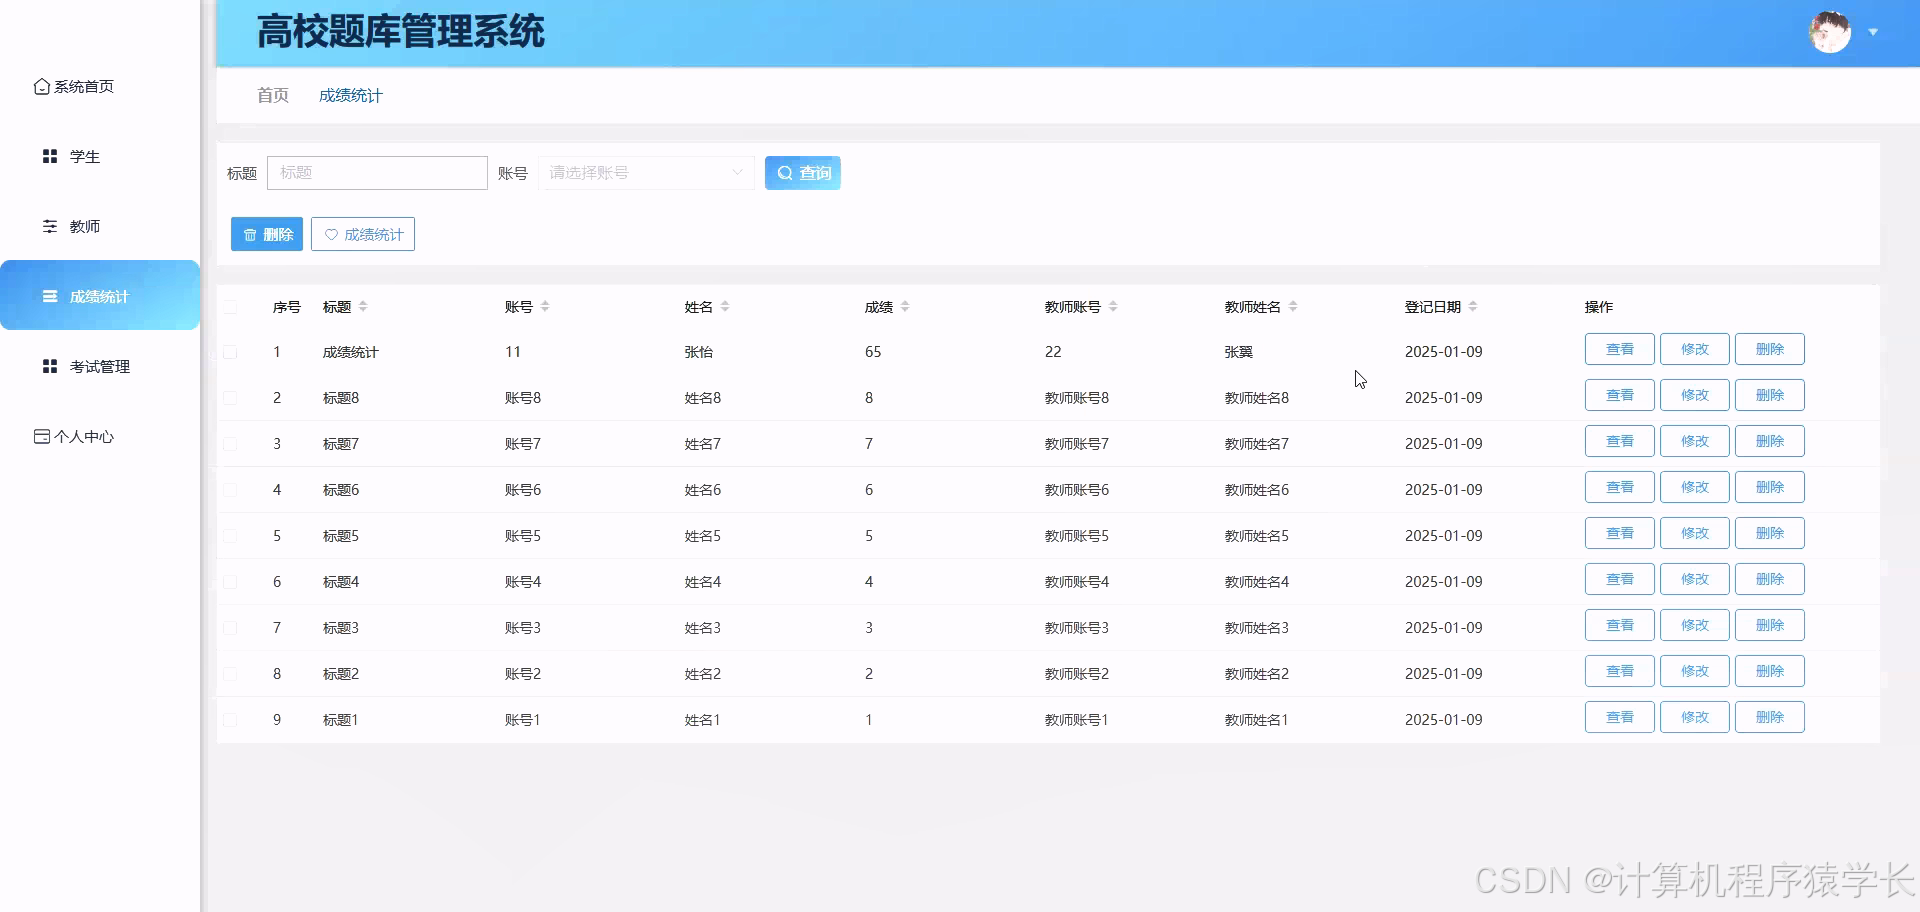The width and height of the screenshot is (1920, 912).
Task: Select the 成绩统计 breadcrumb tab
Action: [x=351, y=95]
